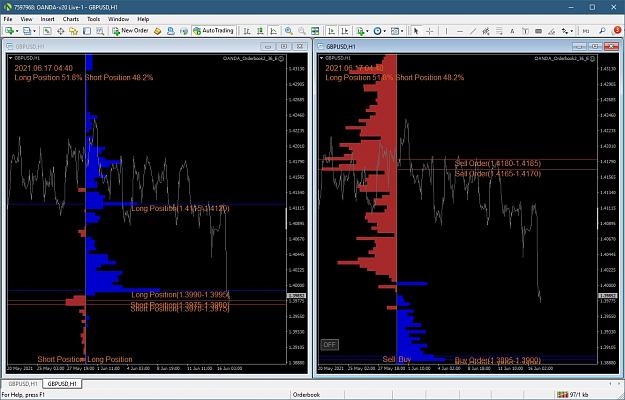Show the Navigator panel (folder-star icon)
The width and height of the screenshot is (625, 400).
pos(73,31)
